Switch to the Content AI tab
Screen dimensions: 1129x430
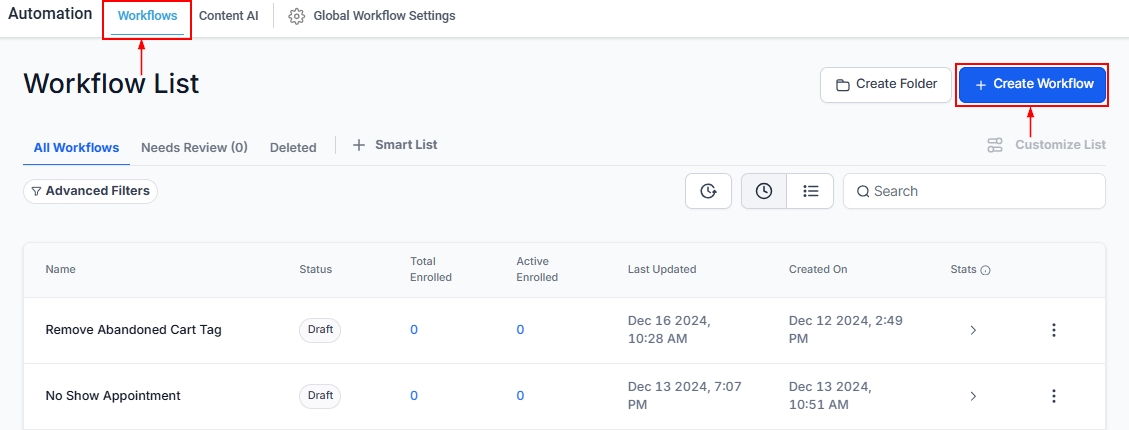click(228, 17)
